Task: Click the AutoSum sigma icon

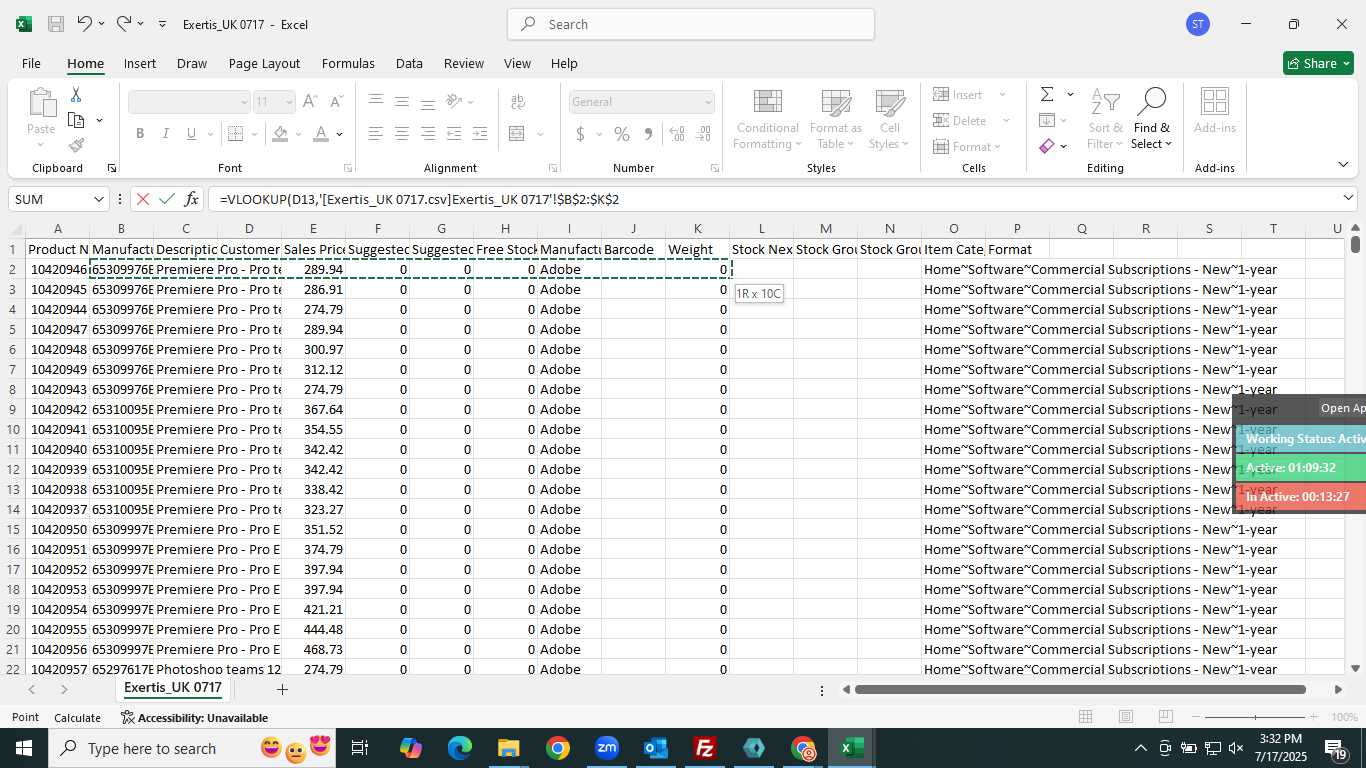Action: pos(1047,94)
